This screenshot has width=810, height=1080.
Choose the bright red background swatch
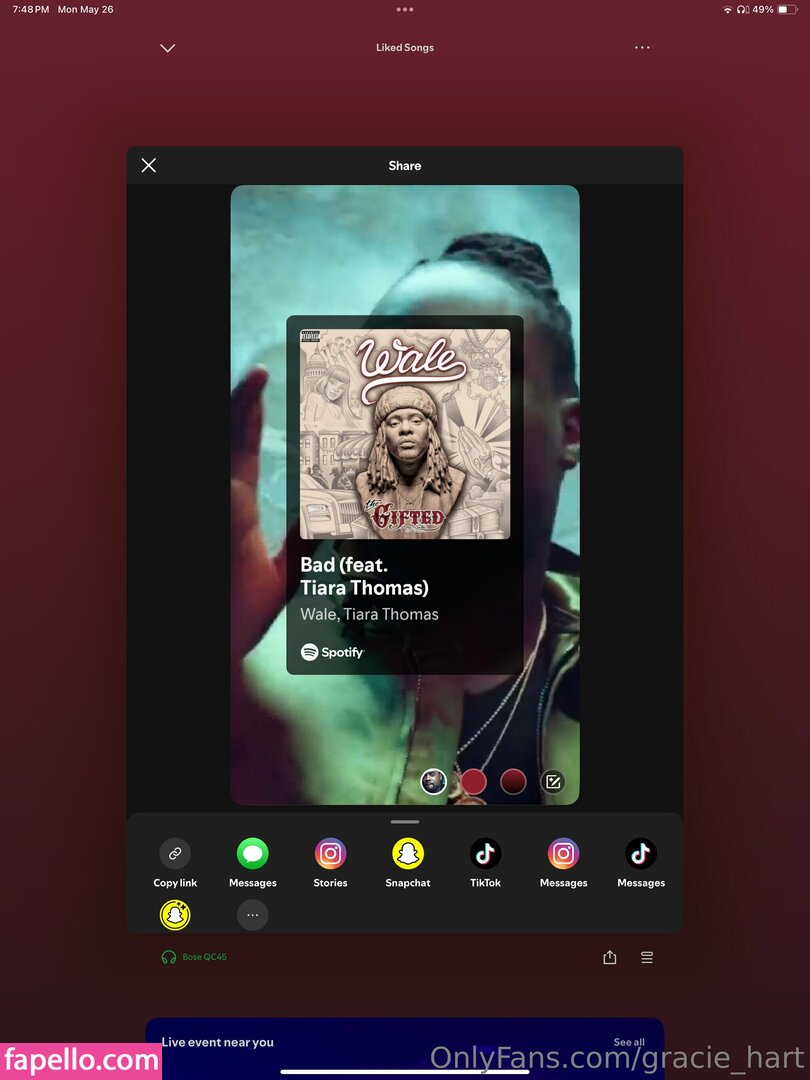[x=473, y=782]
